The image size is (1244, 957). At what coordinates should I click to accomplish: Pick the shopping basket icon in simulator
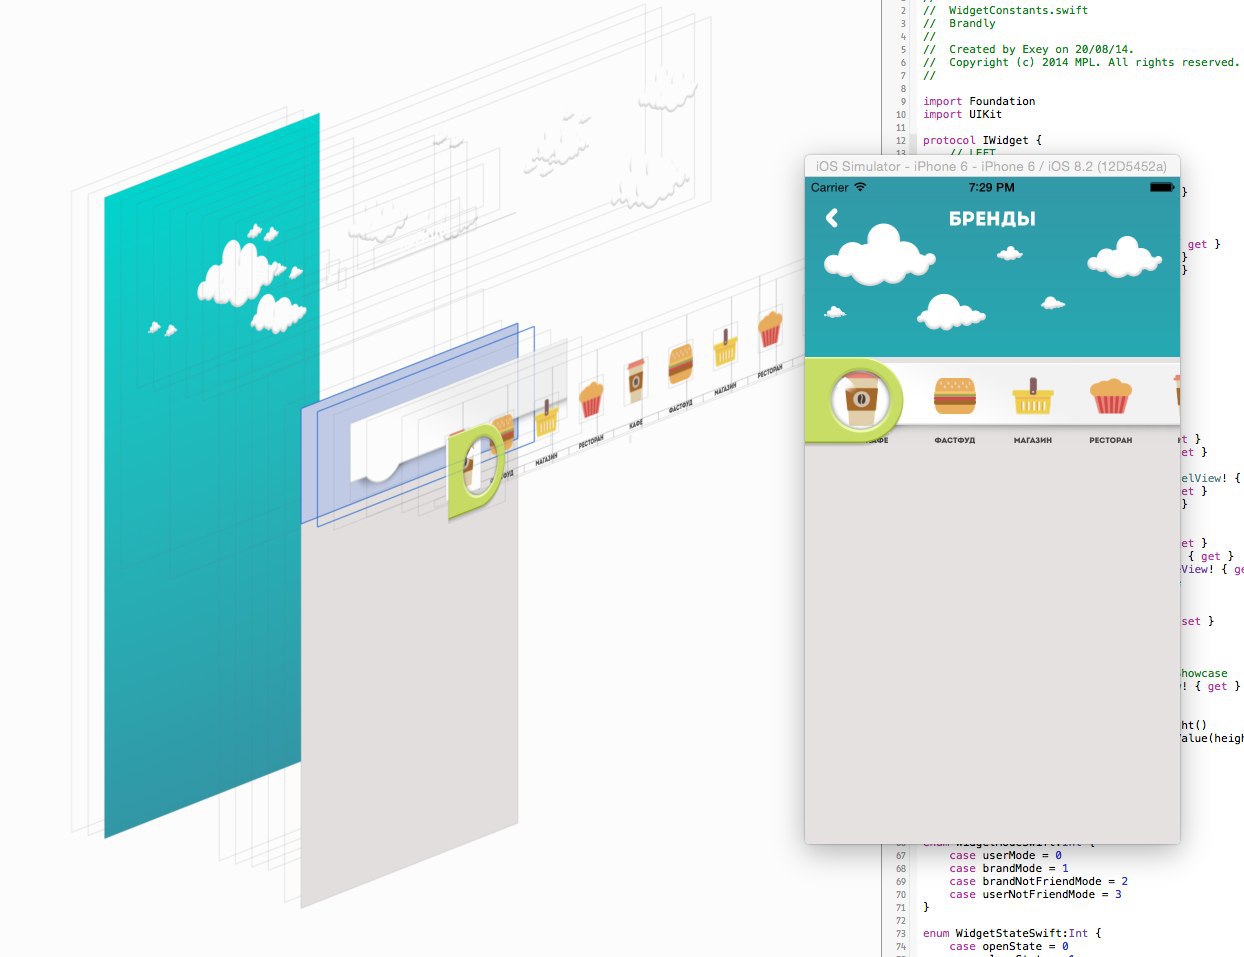[x=1032, y=396]
